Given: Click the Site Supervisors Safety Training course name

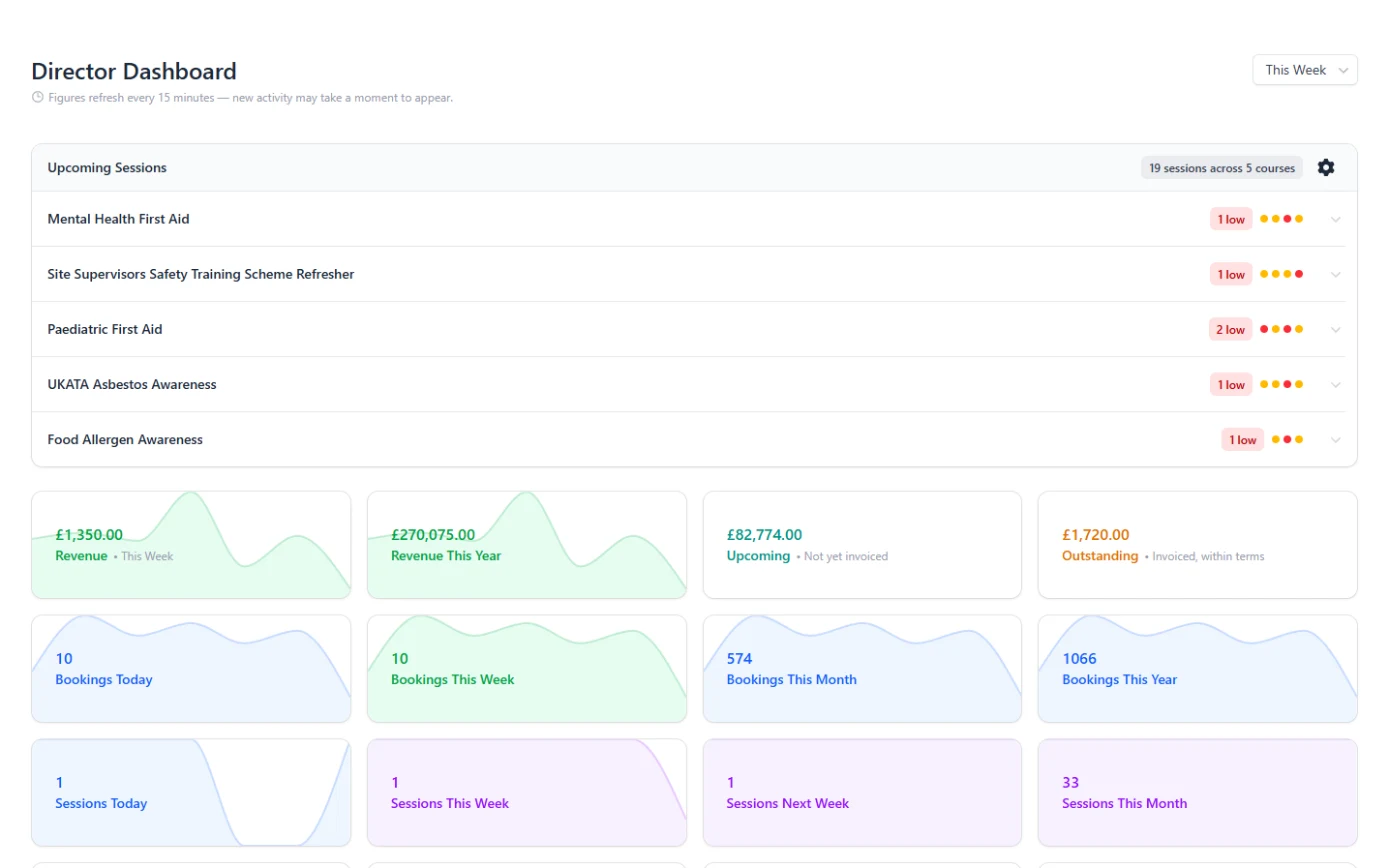Looking at the screenshot, I should coord(201,274).
